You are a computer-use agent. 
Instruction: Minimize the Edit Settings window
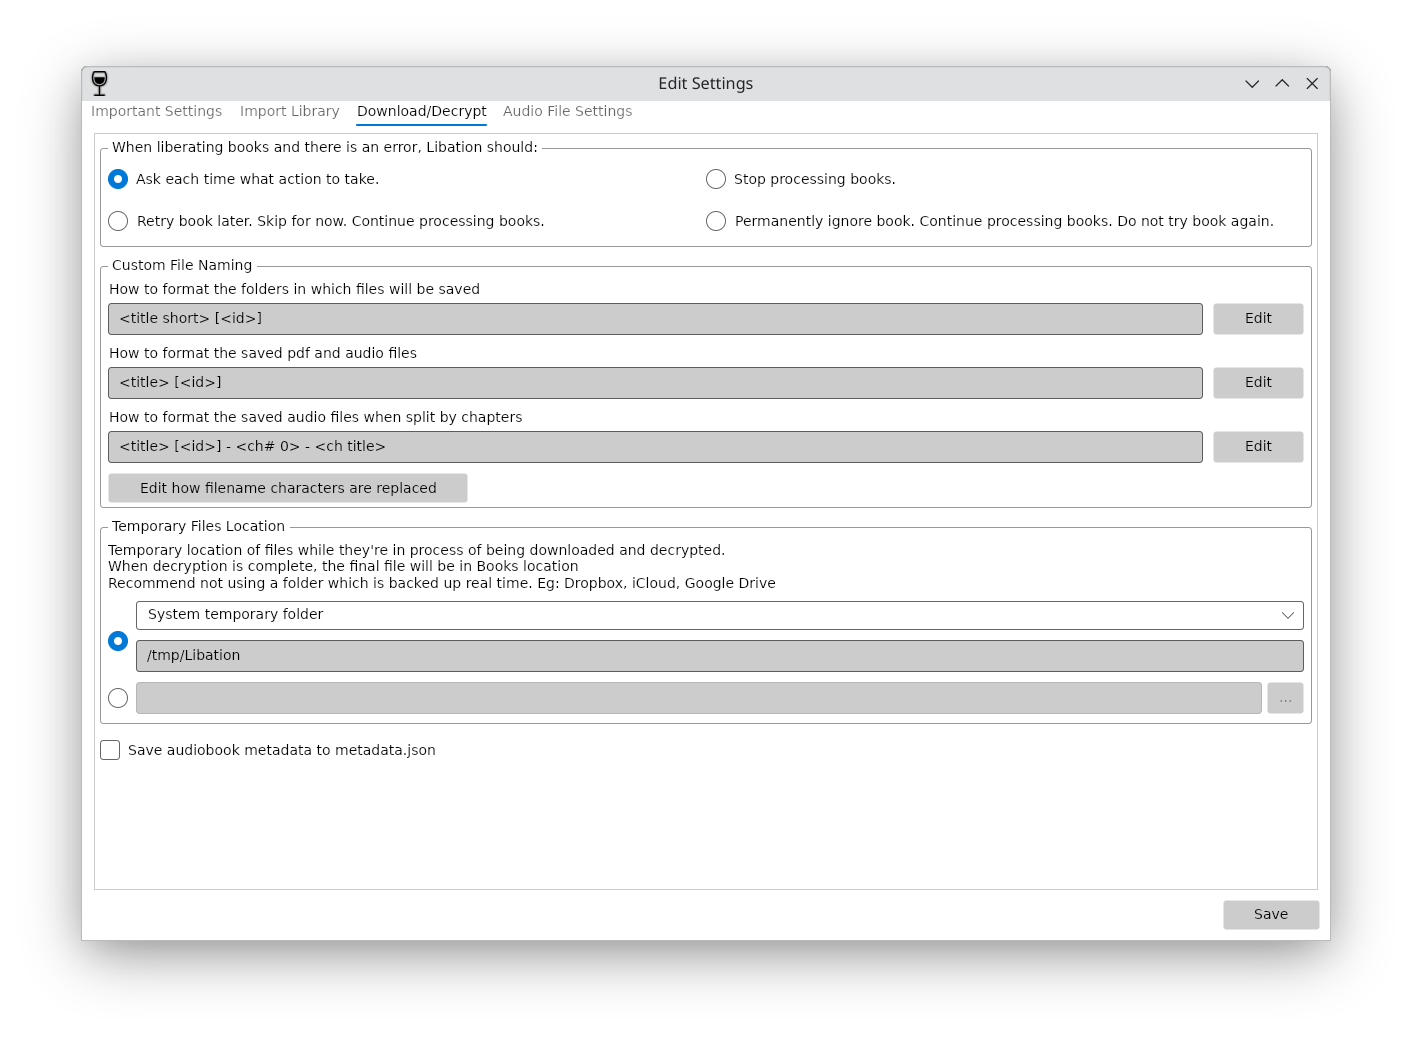coord(1251,84)
